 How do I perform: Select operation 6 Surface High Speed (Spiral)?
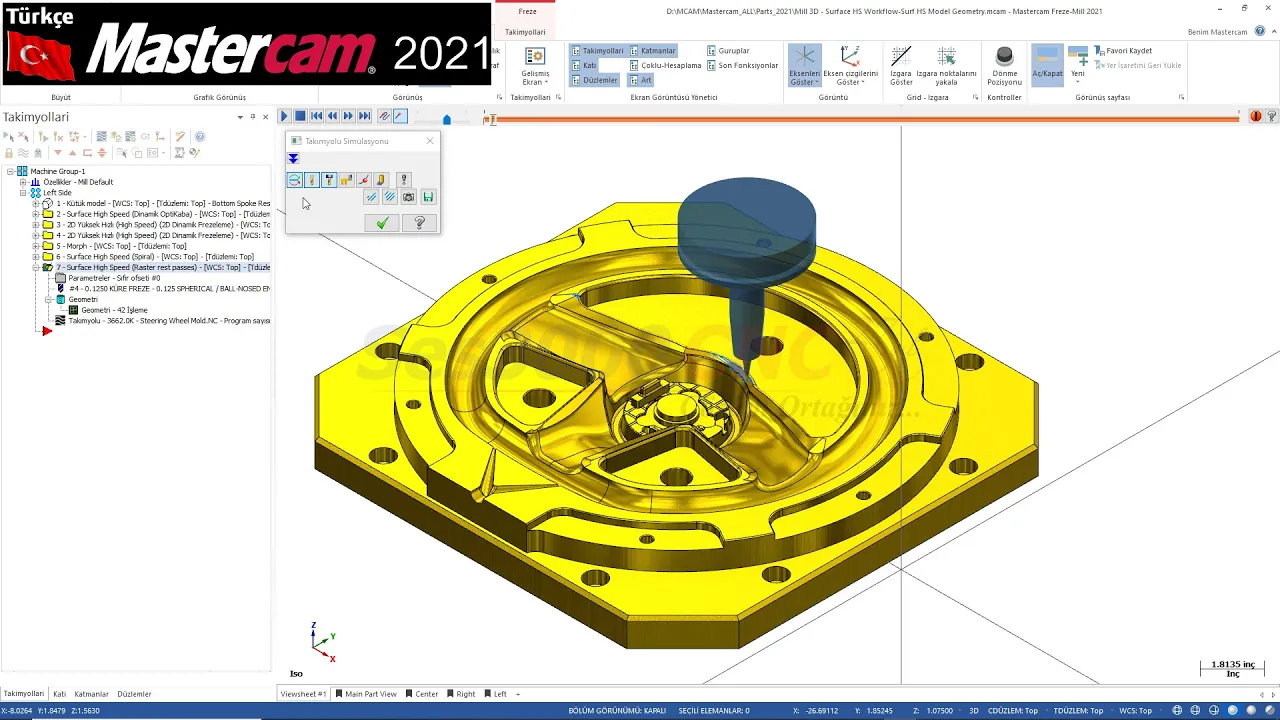pyautogui.click(x=155, y=257)
